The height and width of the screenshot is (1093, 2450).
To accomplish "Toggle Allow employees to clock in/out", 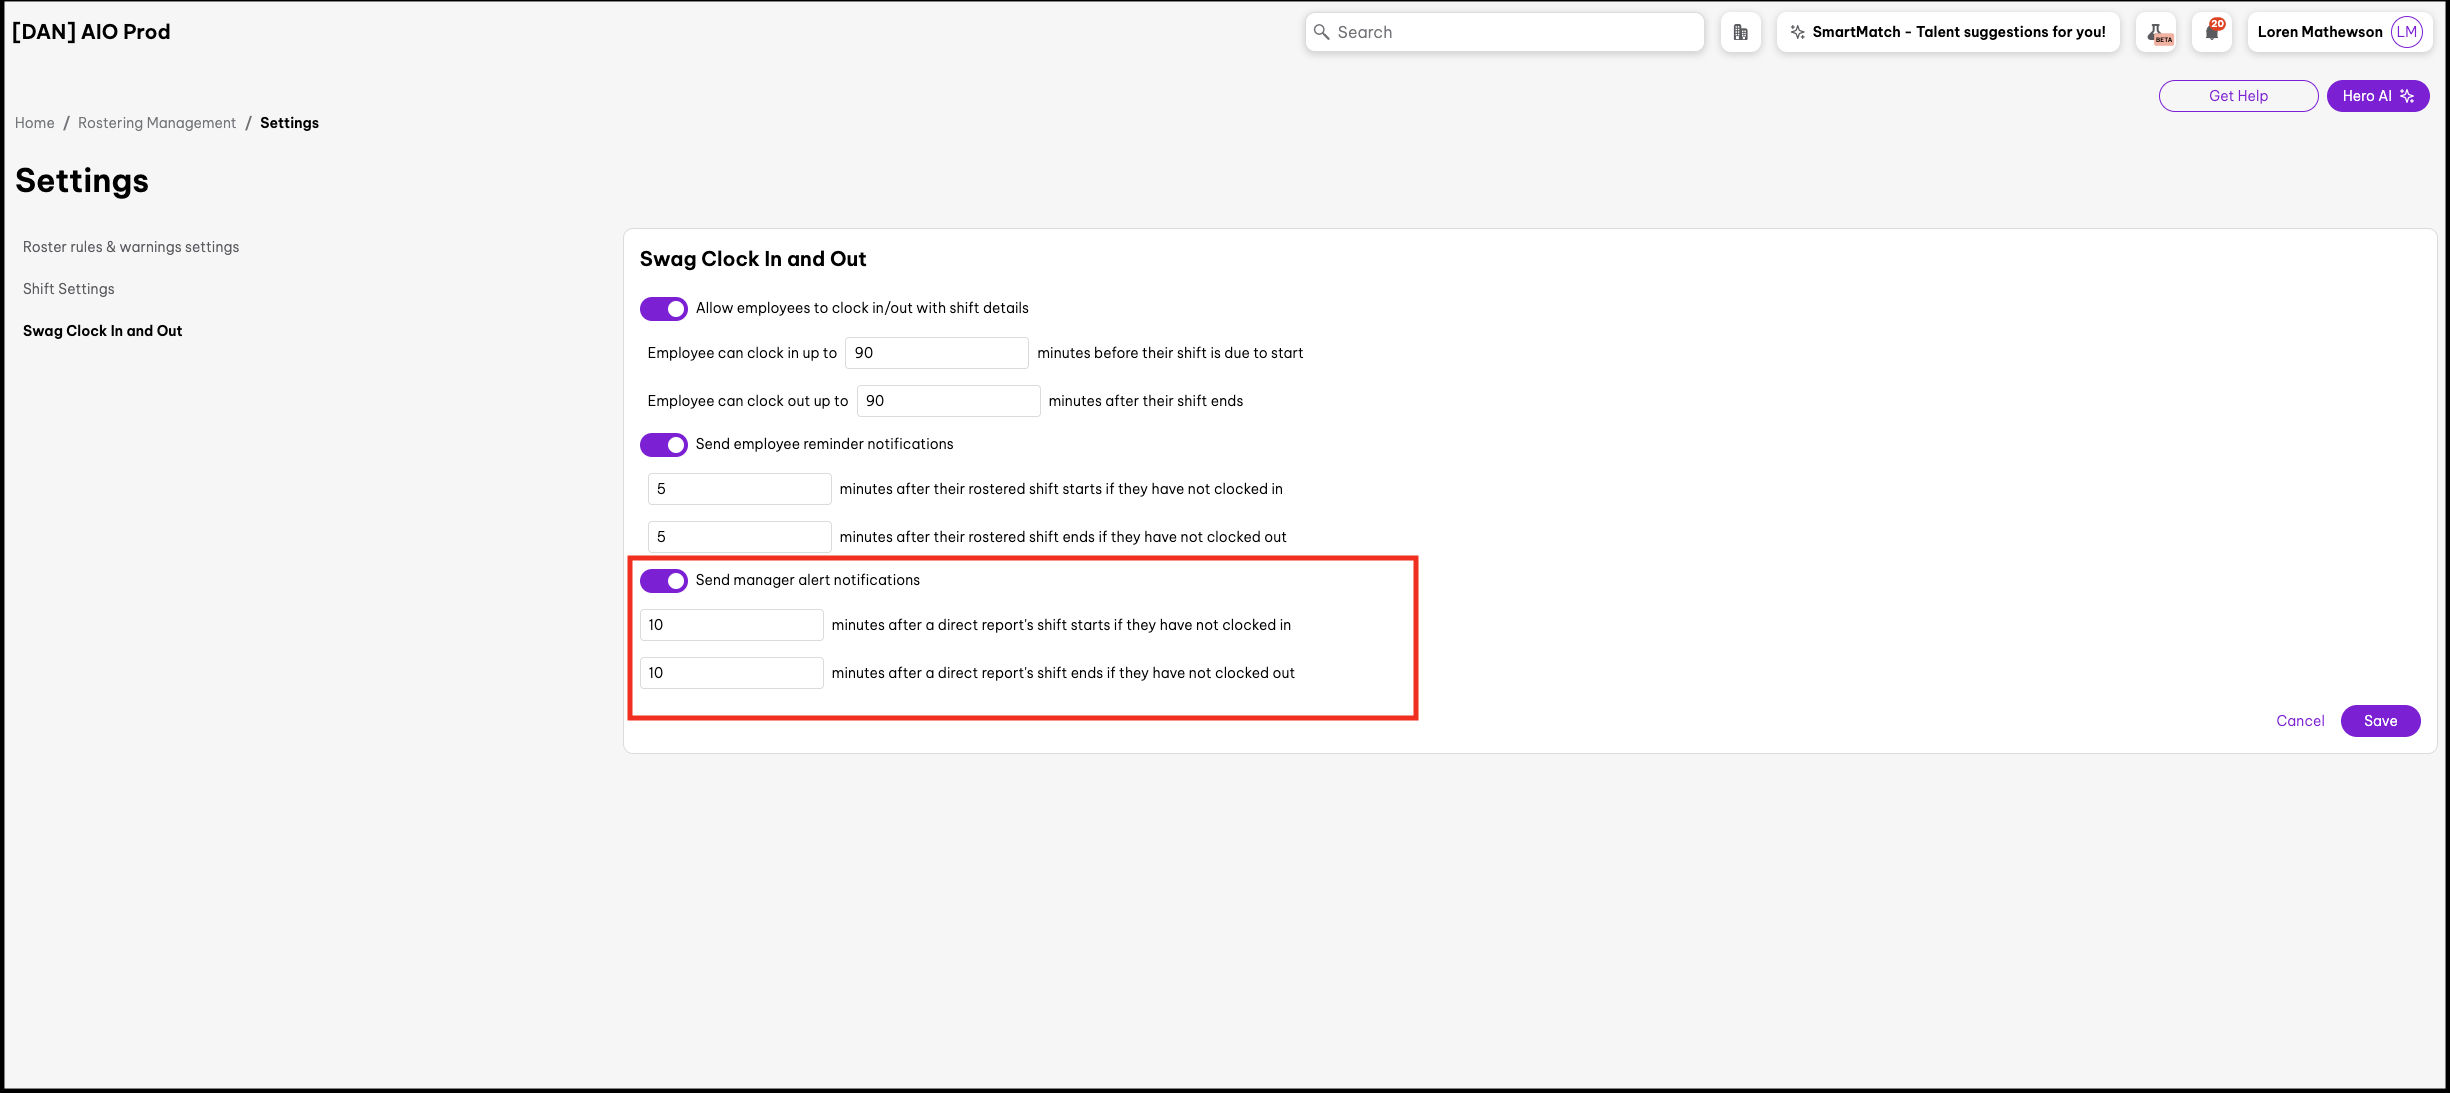I will 663,309.
